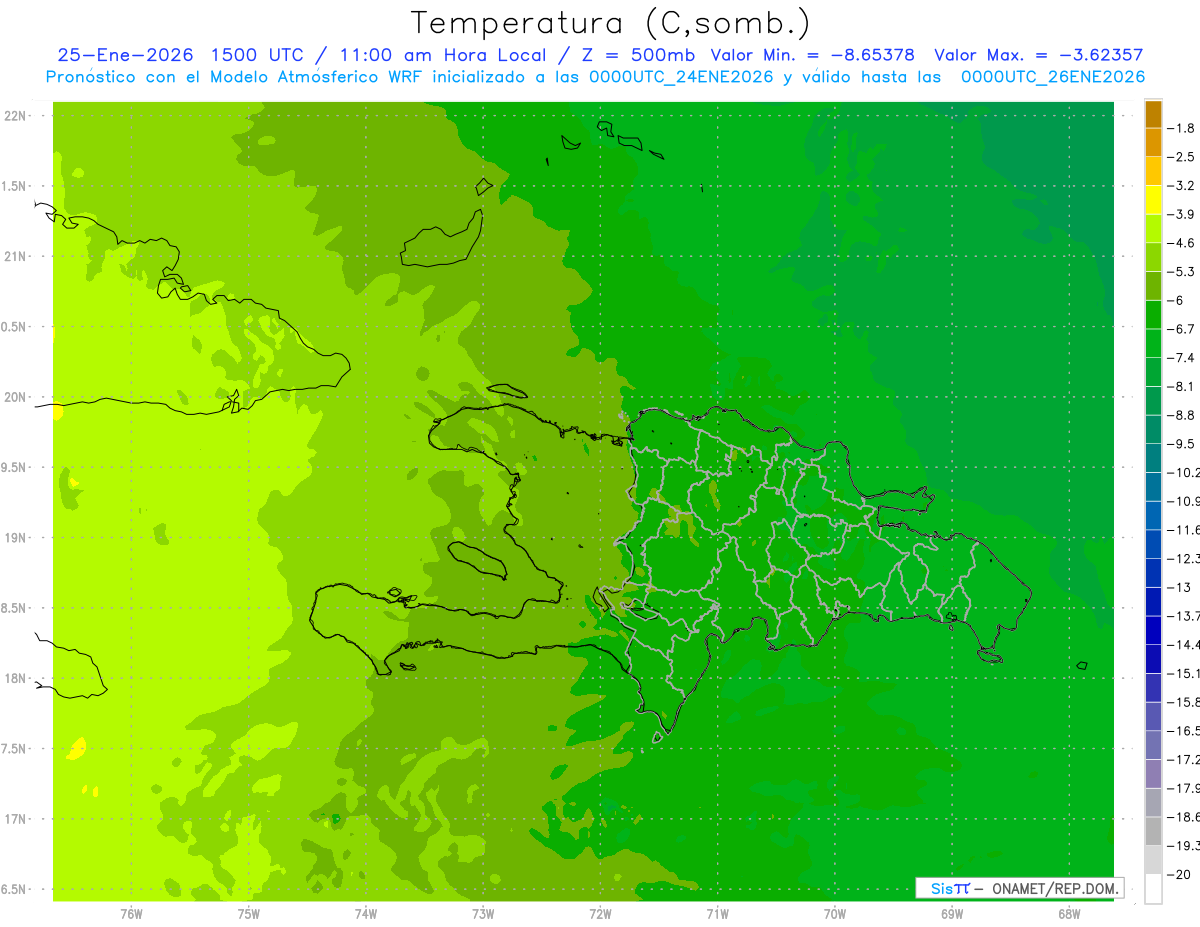1200x927 pixels.
Task: Click the '-6' color scale value
Action: (1177, 300)
